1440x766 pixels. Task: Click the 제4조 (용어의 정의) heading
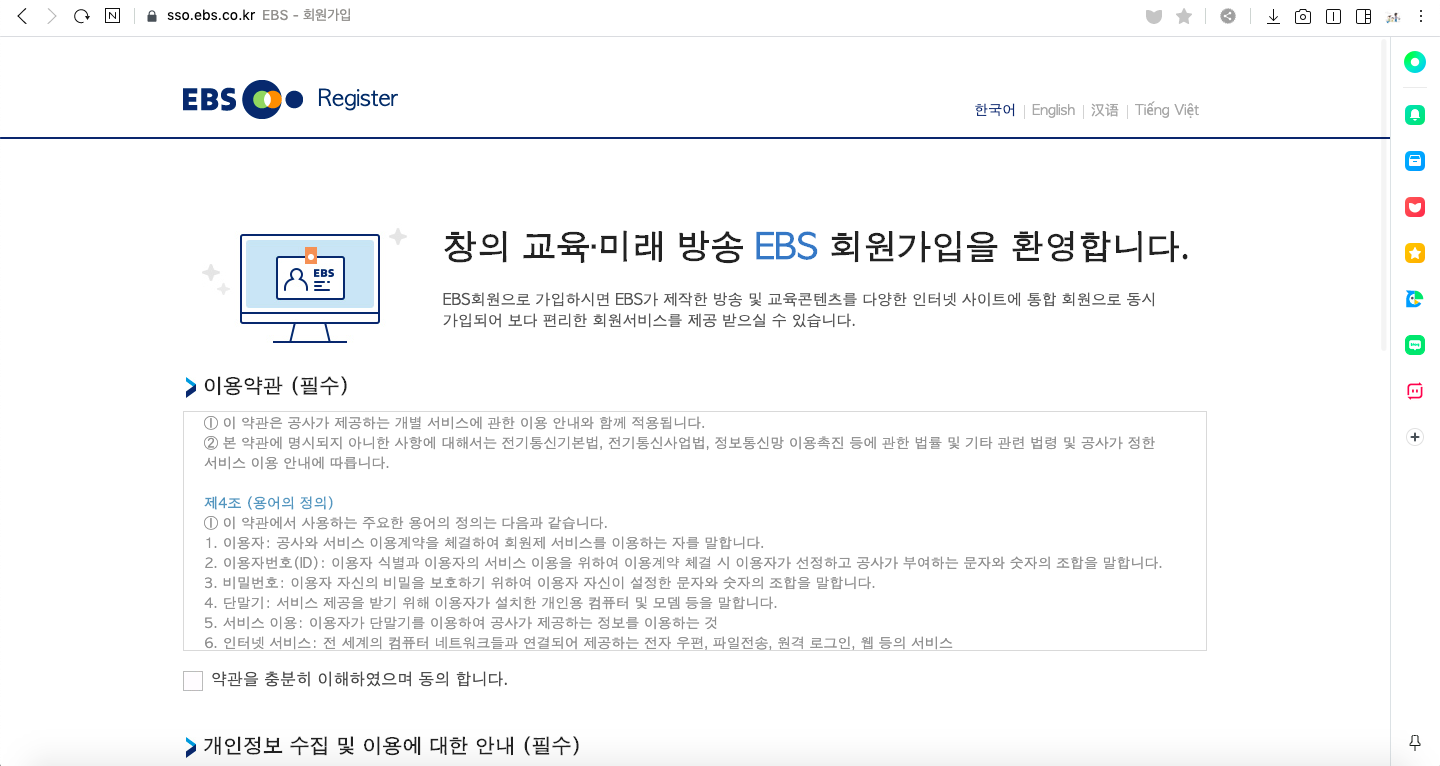tap(269, 502)
